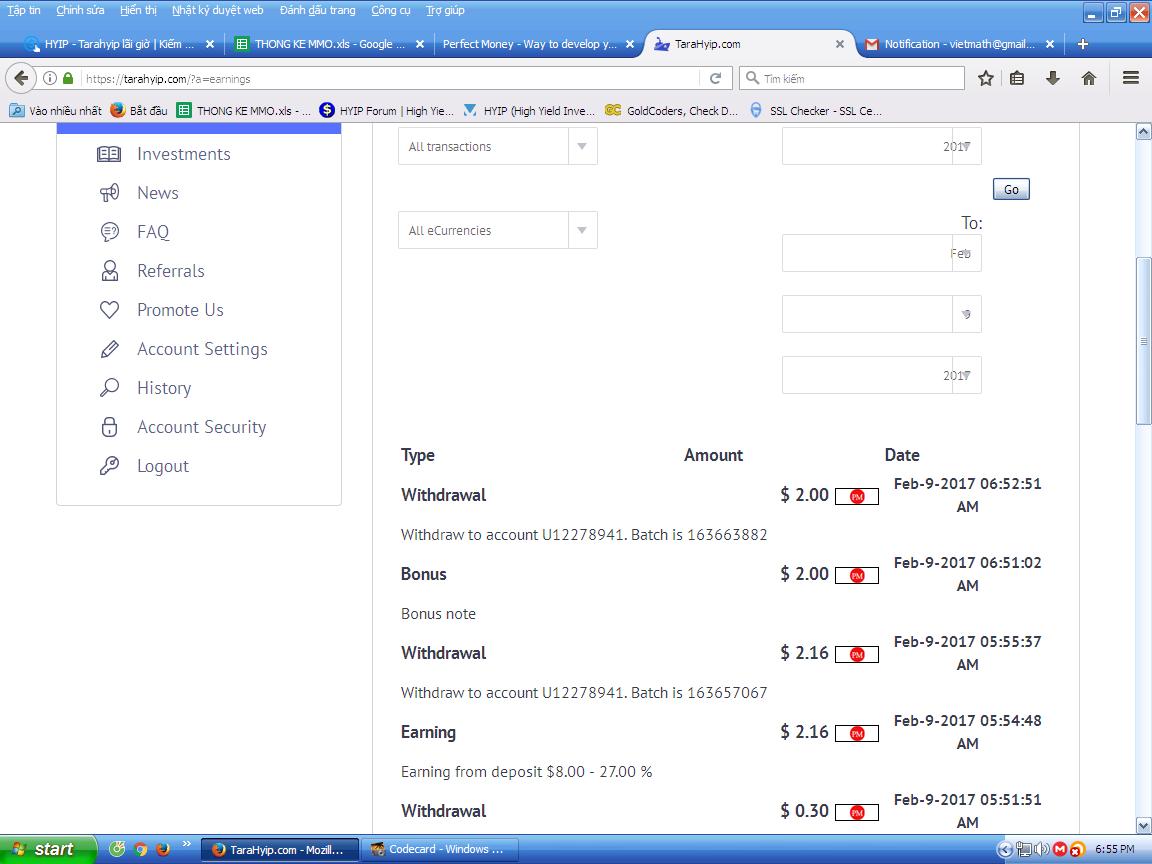This screenshot has width=1152, height=864.
Task: Click the tarahyip.com address bar
Action: (389, 79)
